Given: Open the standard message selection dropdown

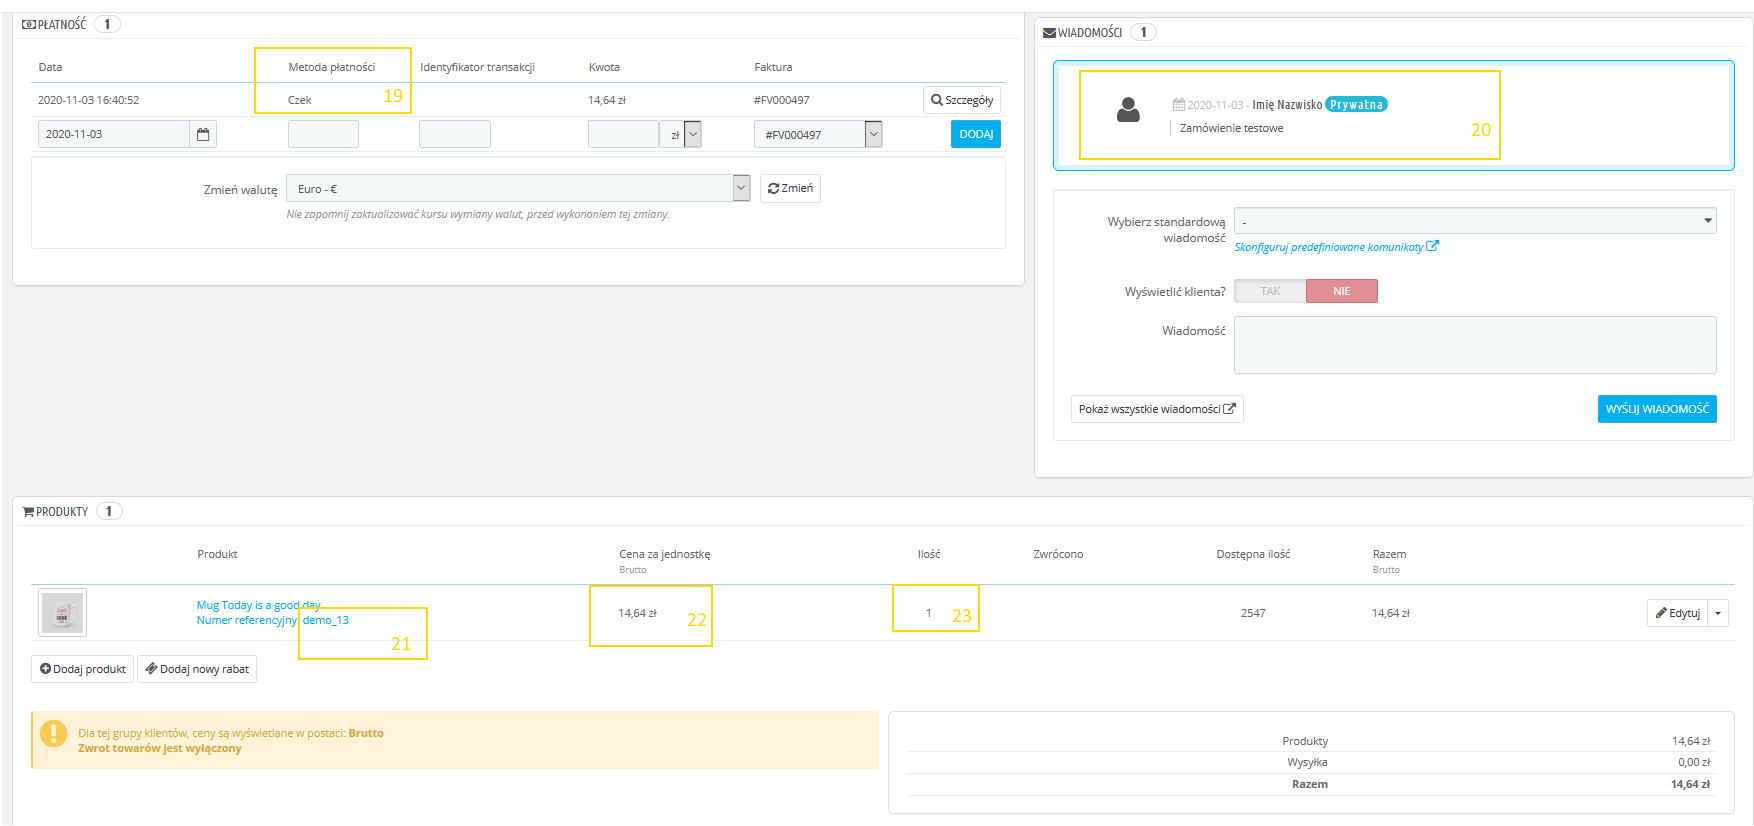Looking at the screenshot, I should click(1474, 221).
